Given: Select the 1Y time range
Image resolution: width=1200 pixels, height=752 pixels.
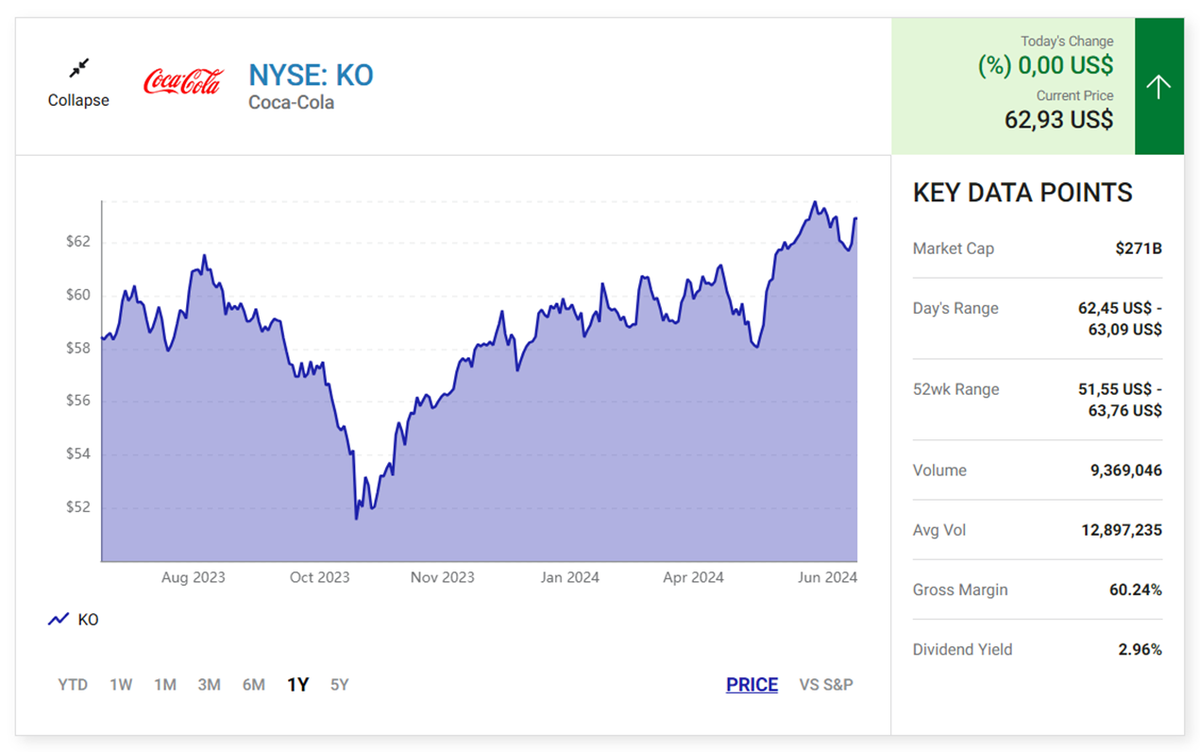Looking at the screenshot, I should pyautogui.click(x=298, y=685).
